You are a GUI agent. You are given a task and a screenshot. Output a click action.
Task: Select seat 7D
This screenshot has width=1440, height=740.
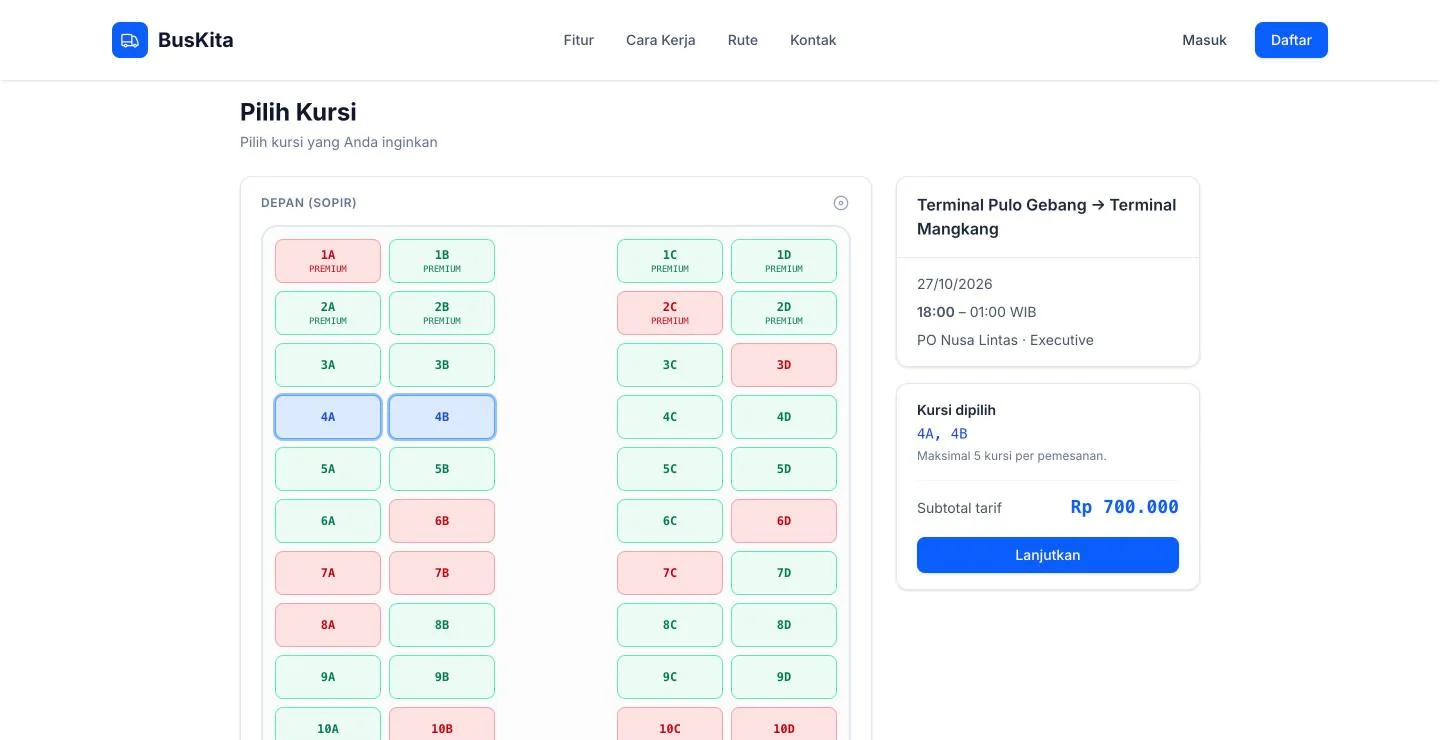(784, 573)
